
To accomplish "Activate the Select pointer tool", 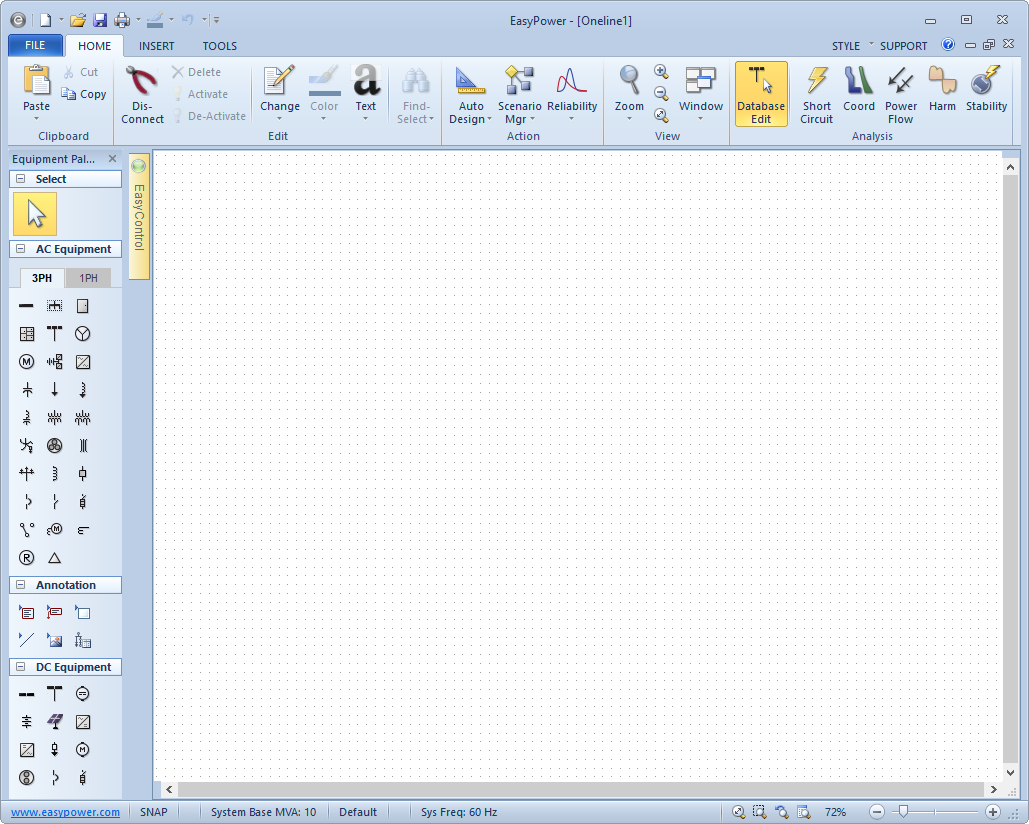I will [x=35, y=214].
